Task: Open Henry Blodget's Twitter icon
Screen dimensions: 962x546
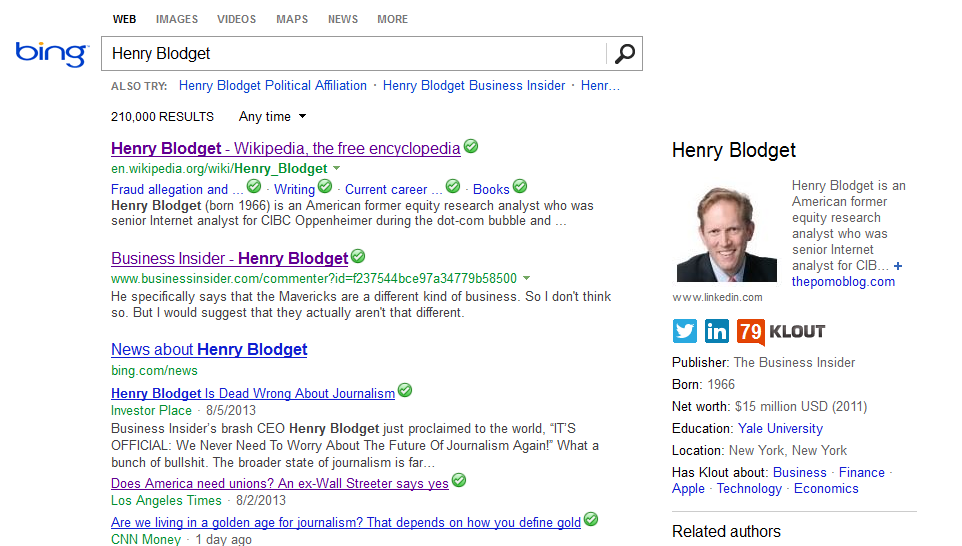Action: pyautogui.click(x=685, y=331)
